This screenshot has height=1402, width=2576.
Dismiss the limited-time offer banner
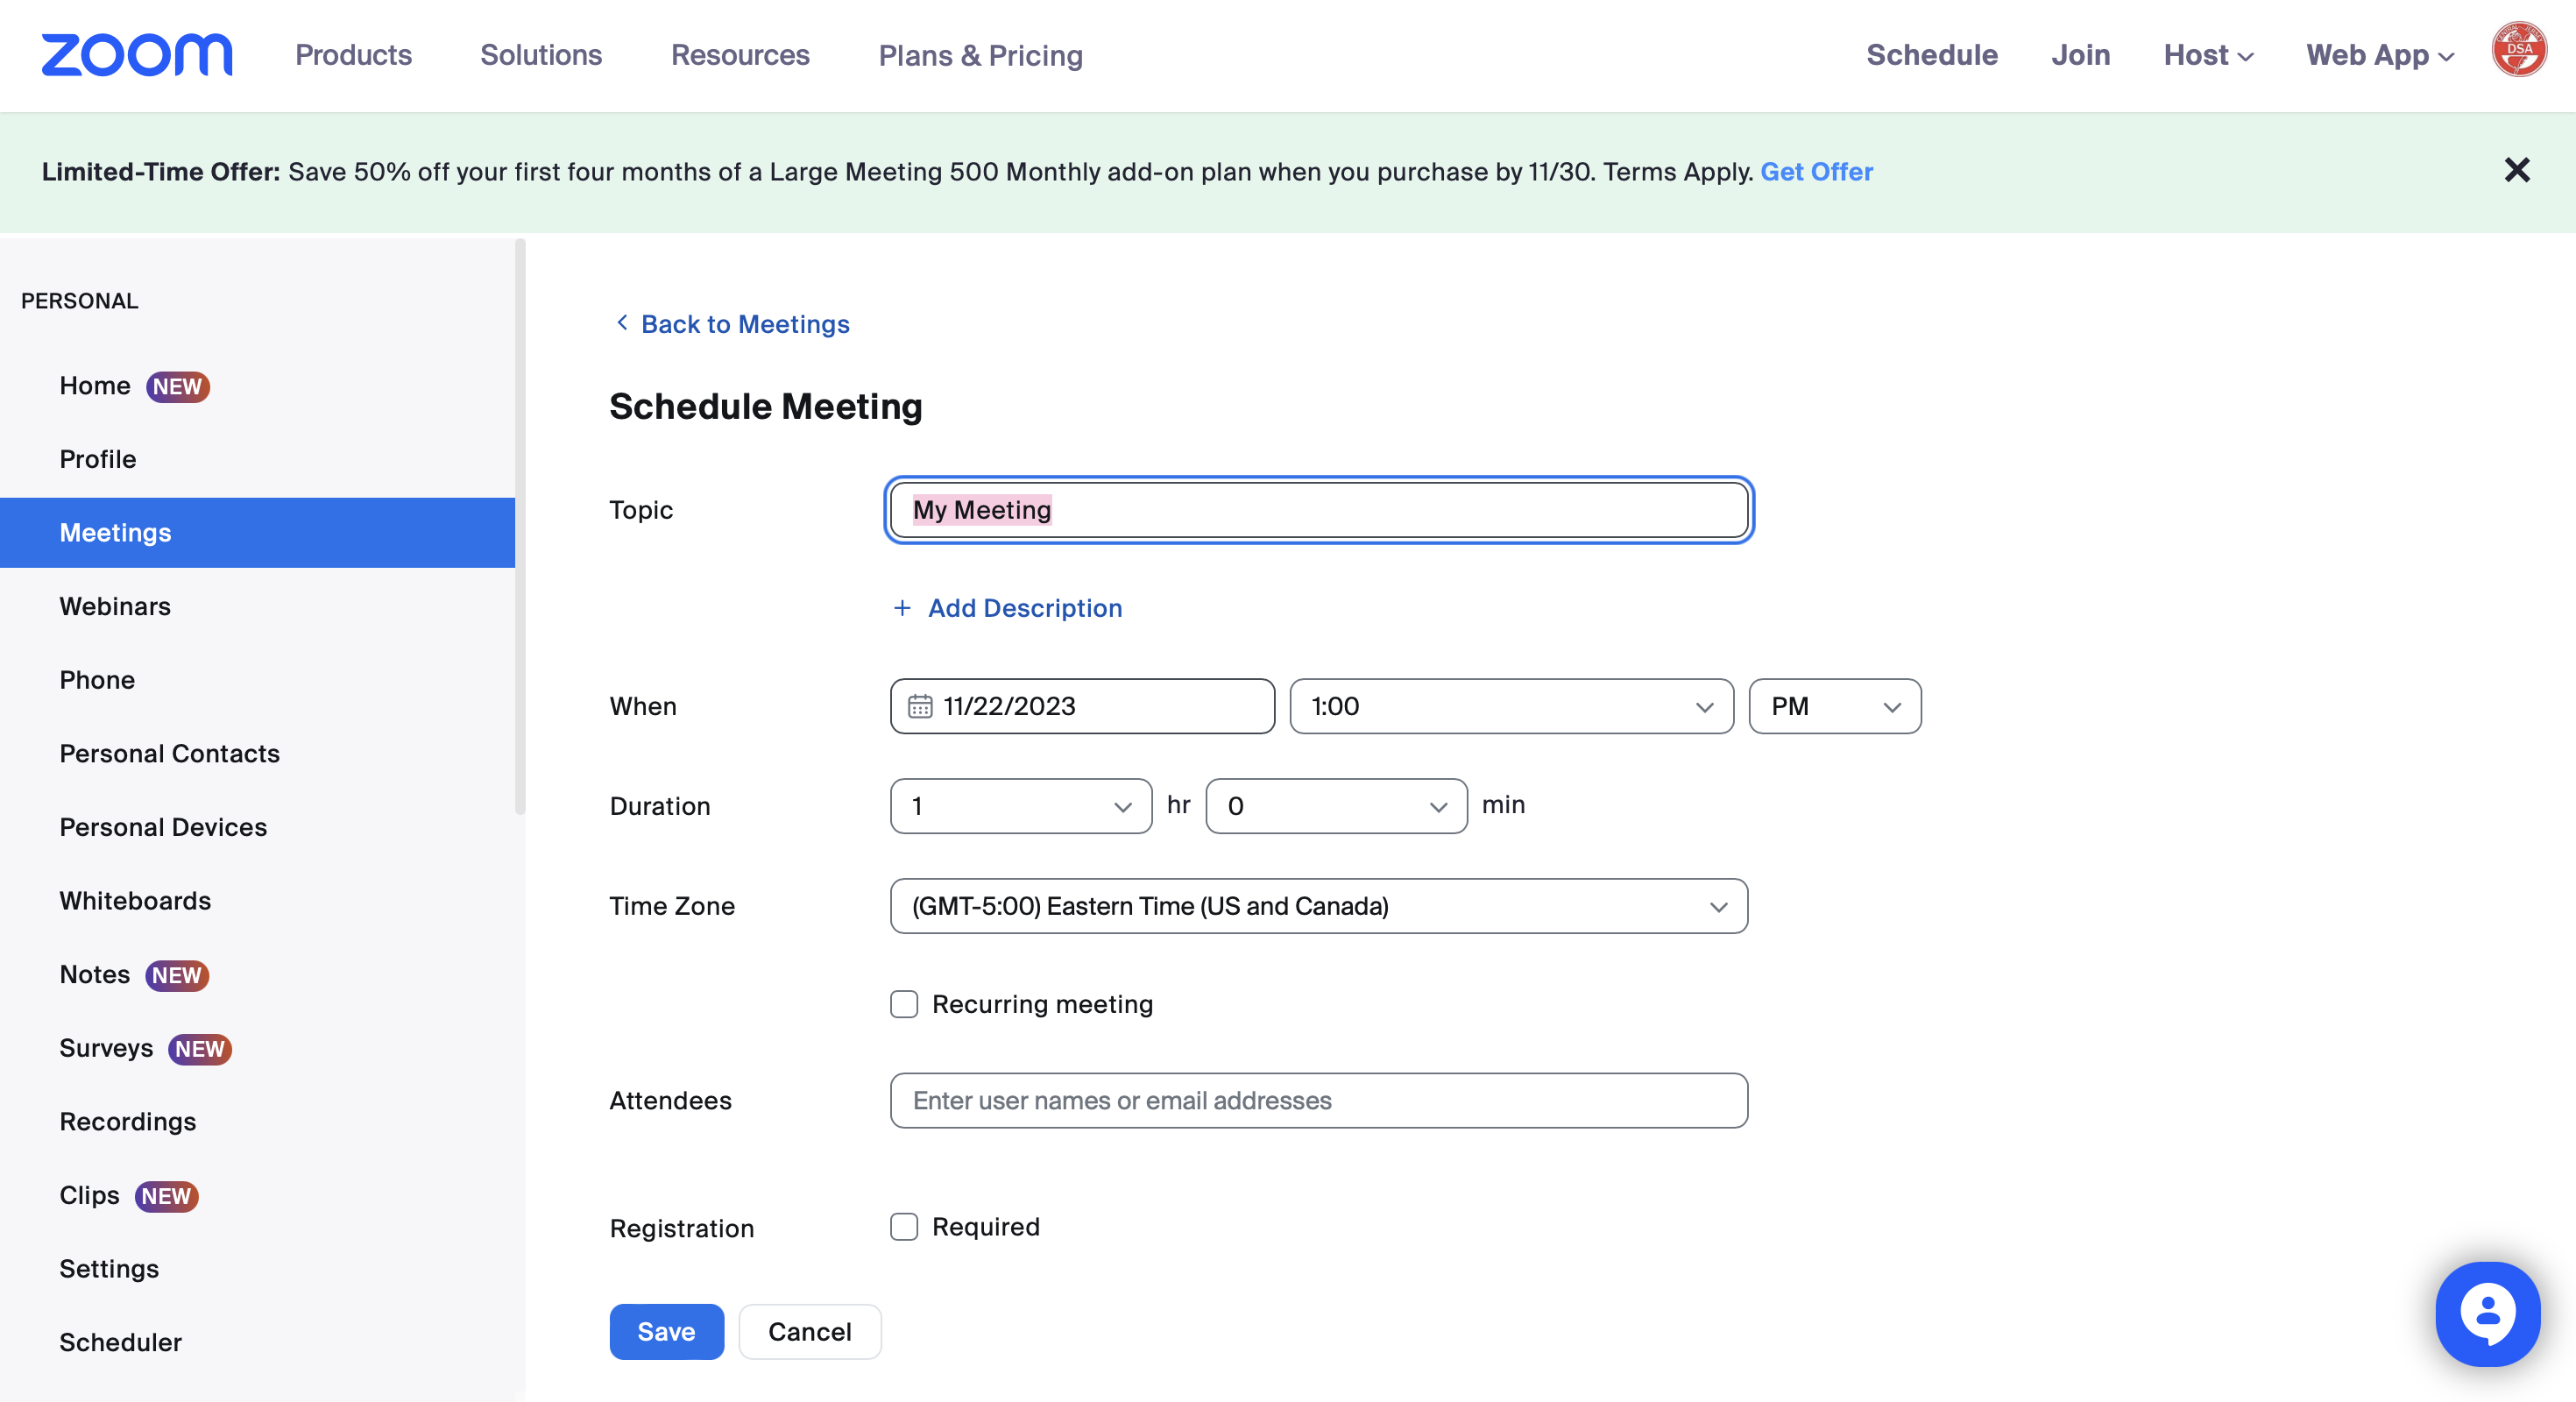point(2516,170)
